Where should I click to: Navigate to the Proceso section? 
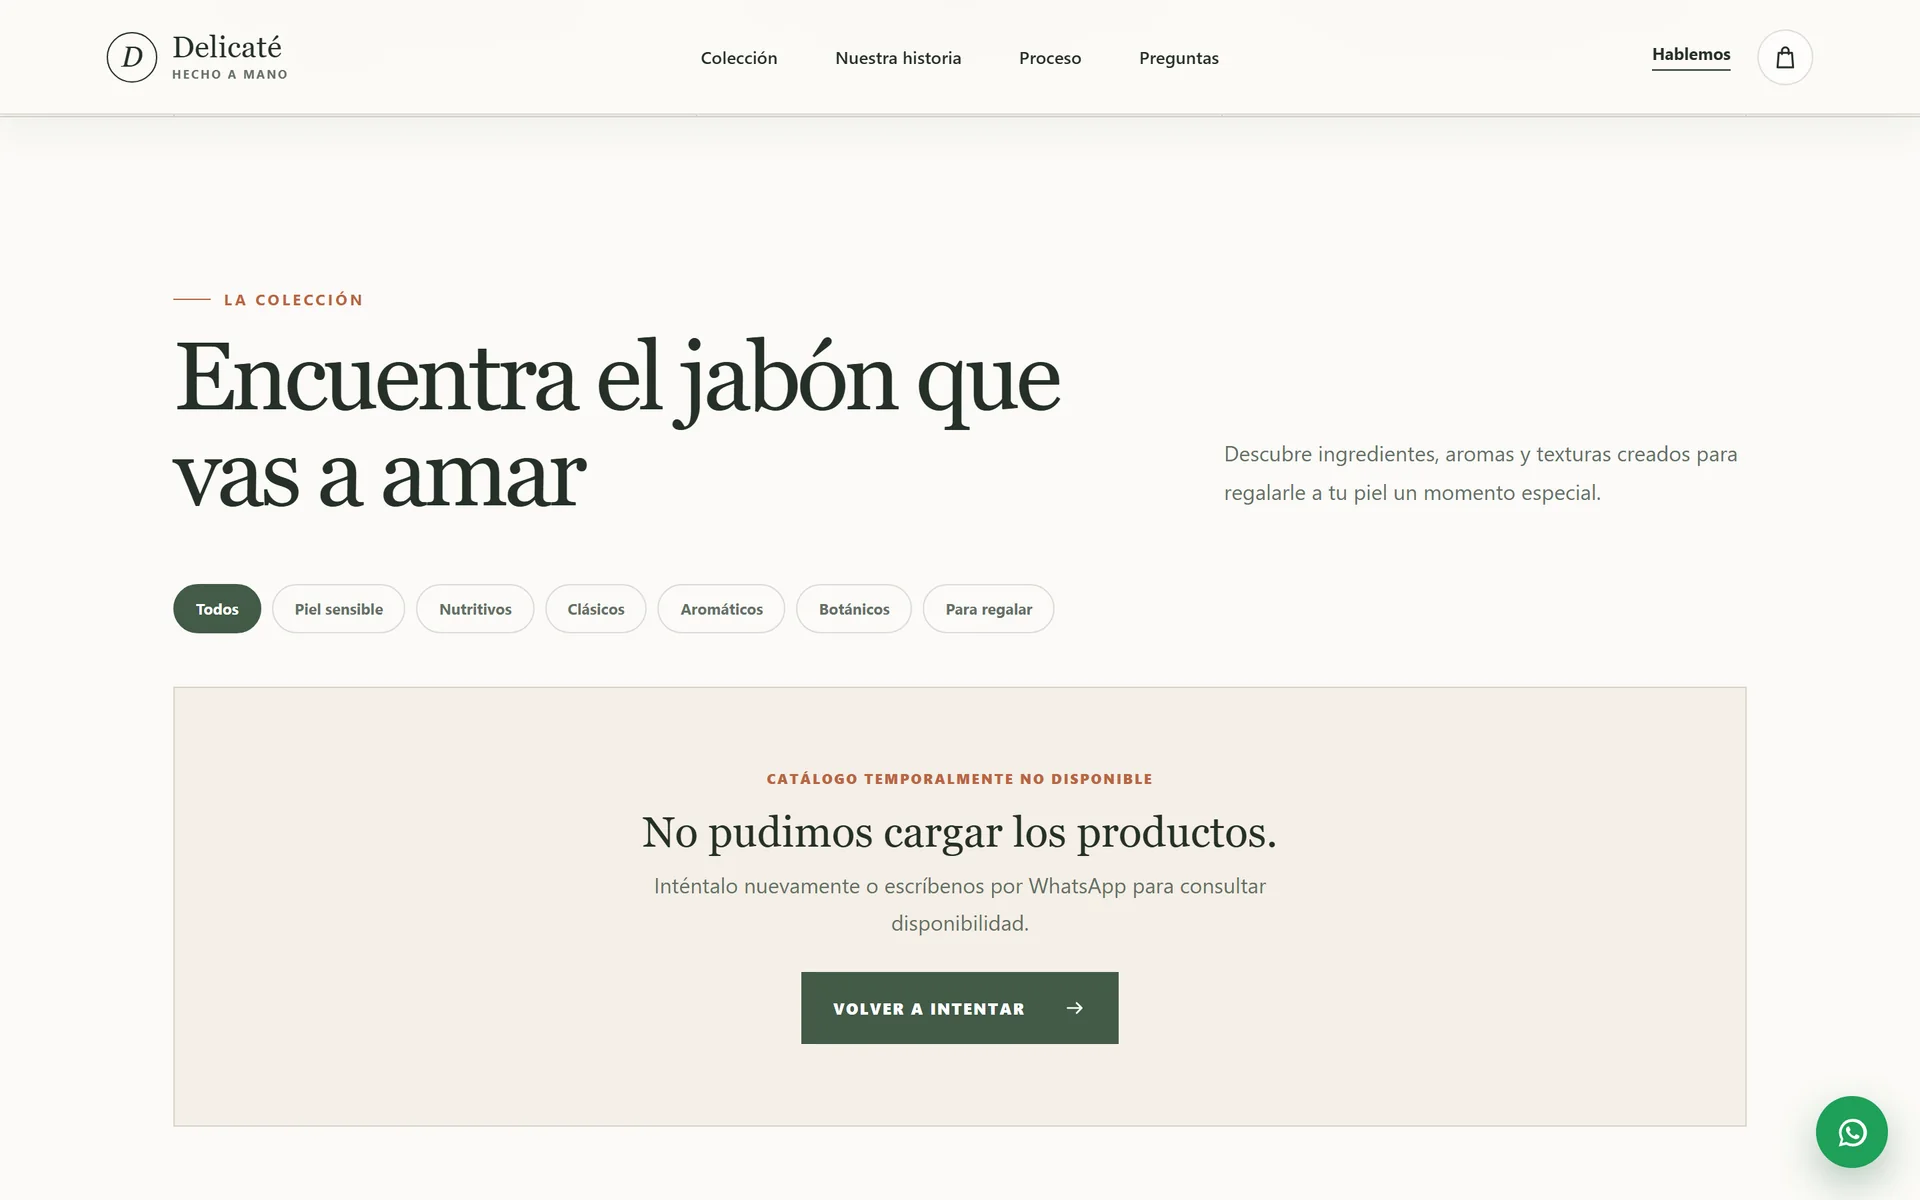[1050, 58]
